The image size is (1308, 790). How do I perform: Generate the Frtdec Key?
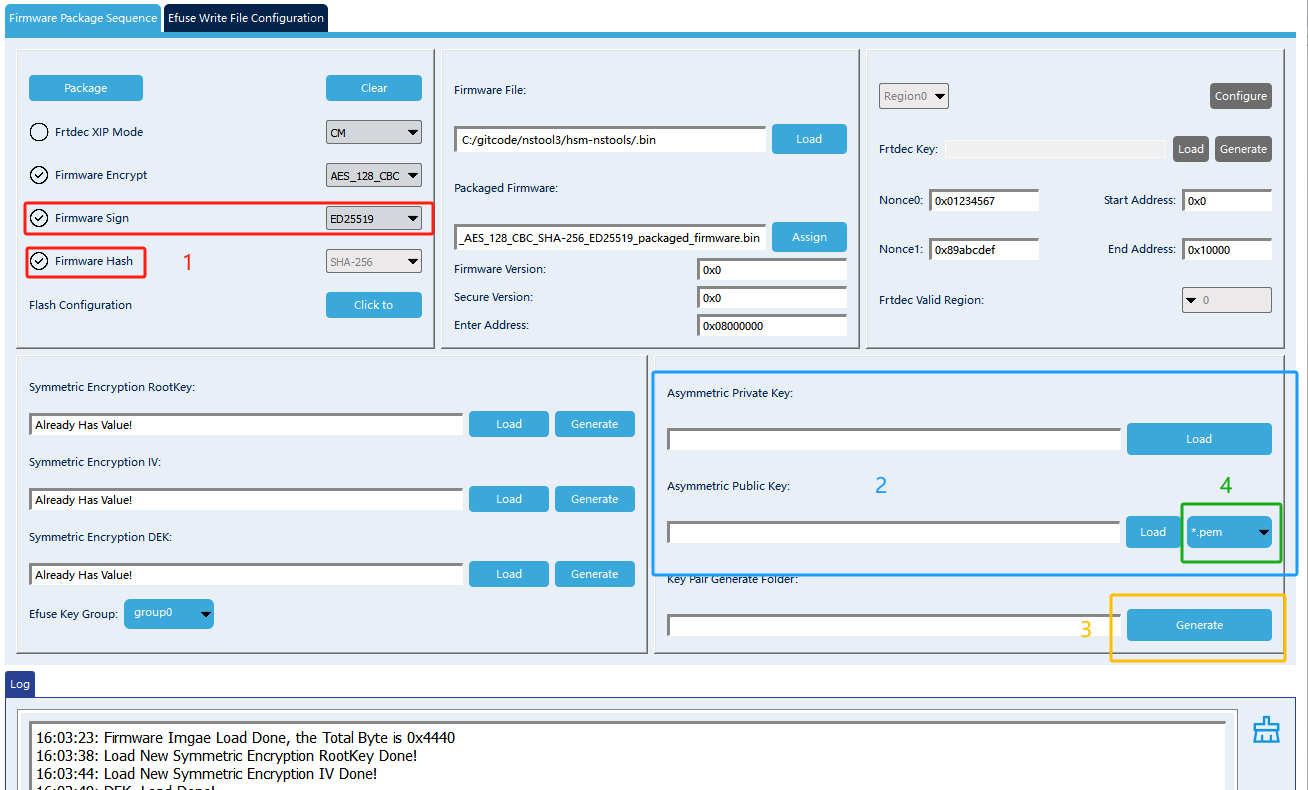tap(1244, 149)
